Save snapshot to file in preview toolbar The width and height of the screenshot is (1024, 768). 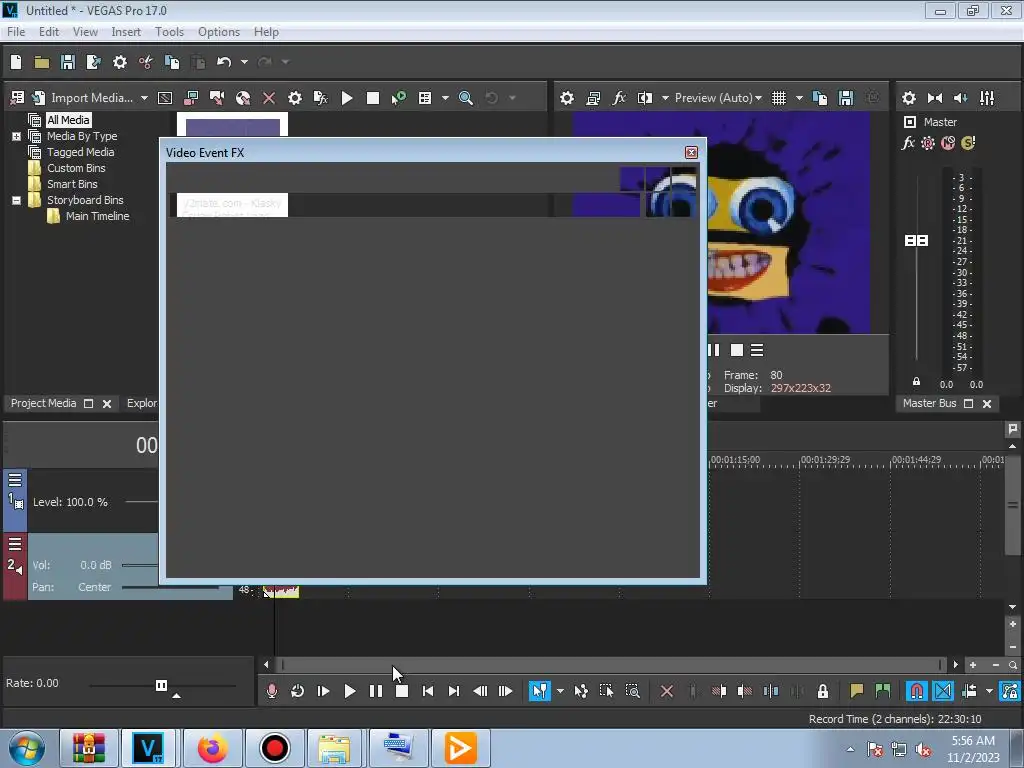click(x=846, y=98)
